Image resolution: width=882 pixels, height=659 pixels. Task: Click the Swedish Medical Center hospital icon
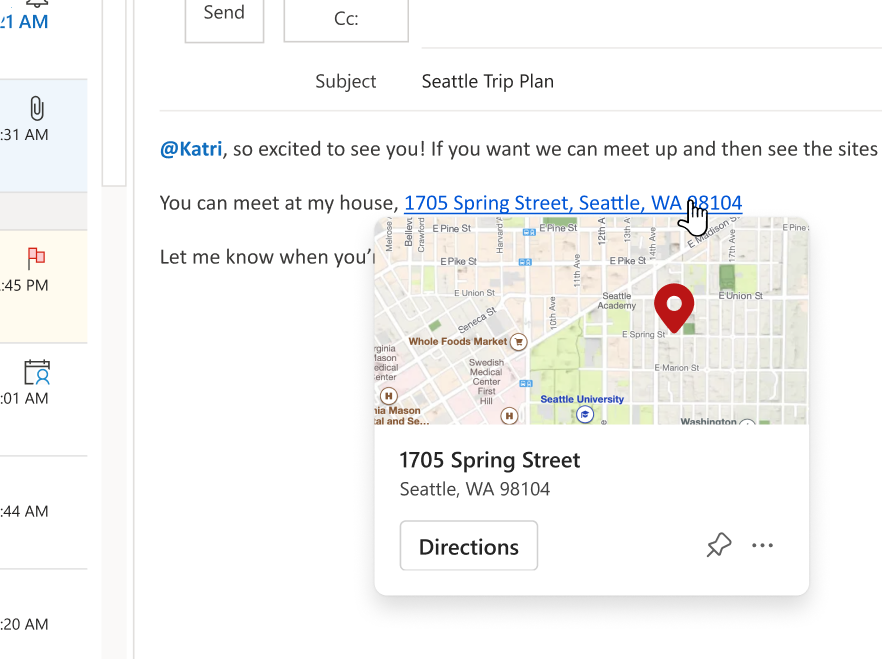[x=509, y=416]
